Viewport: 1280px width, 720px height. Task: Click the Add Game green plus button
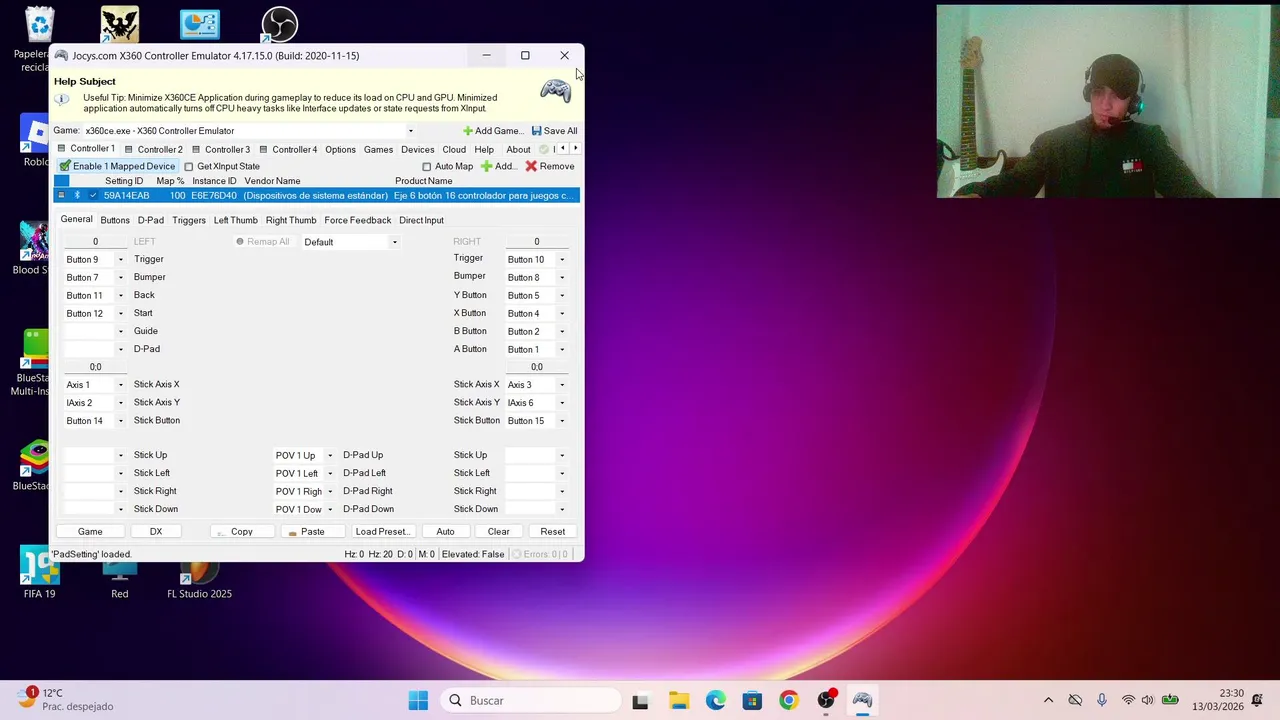pyautogui.click(x=492, y=131)
